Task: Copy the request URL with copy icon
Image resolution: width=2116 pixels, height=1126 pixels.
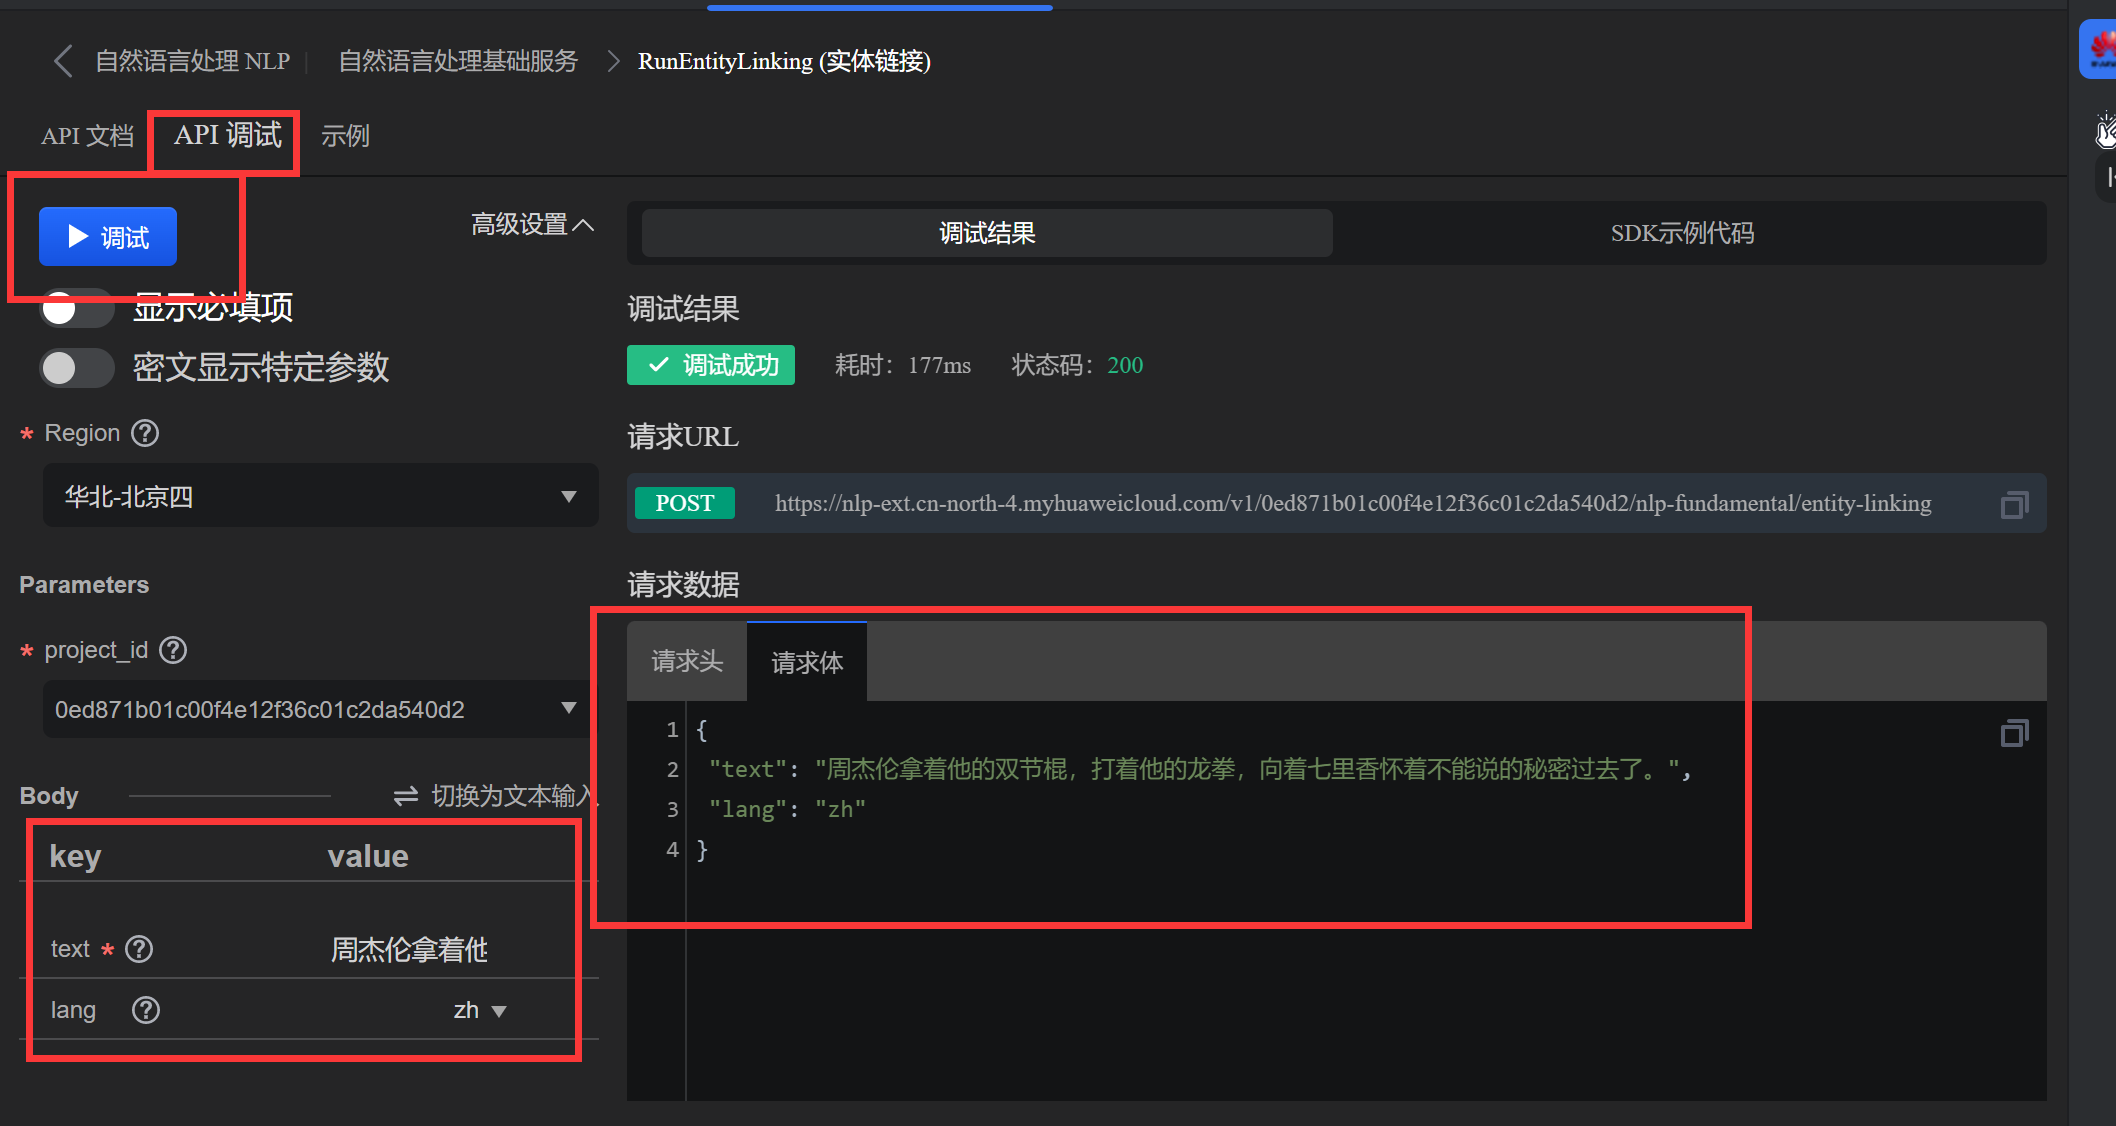Action: point(2014,505)
